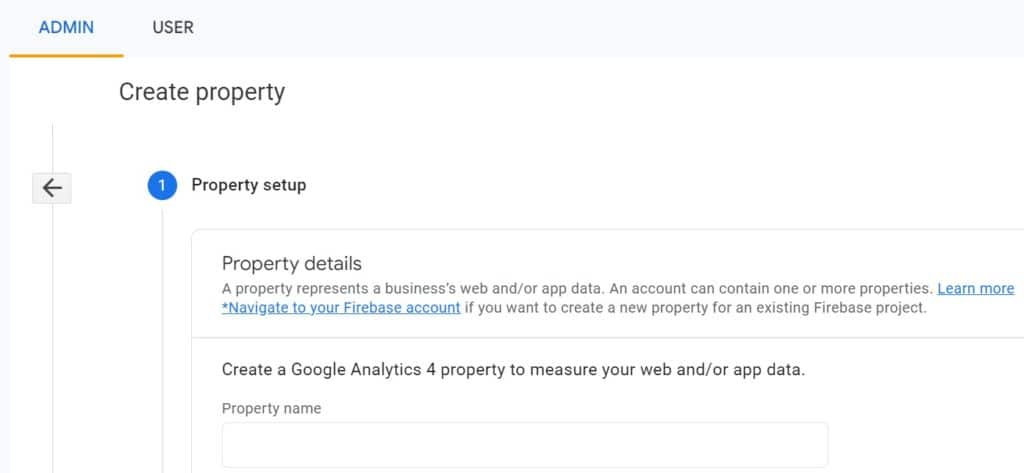Click the Property setup step label

249,186
